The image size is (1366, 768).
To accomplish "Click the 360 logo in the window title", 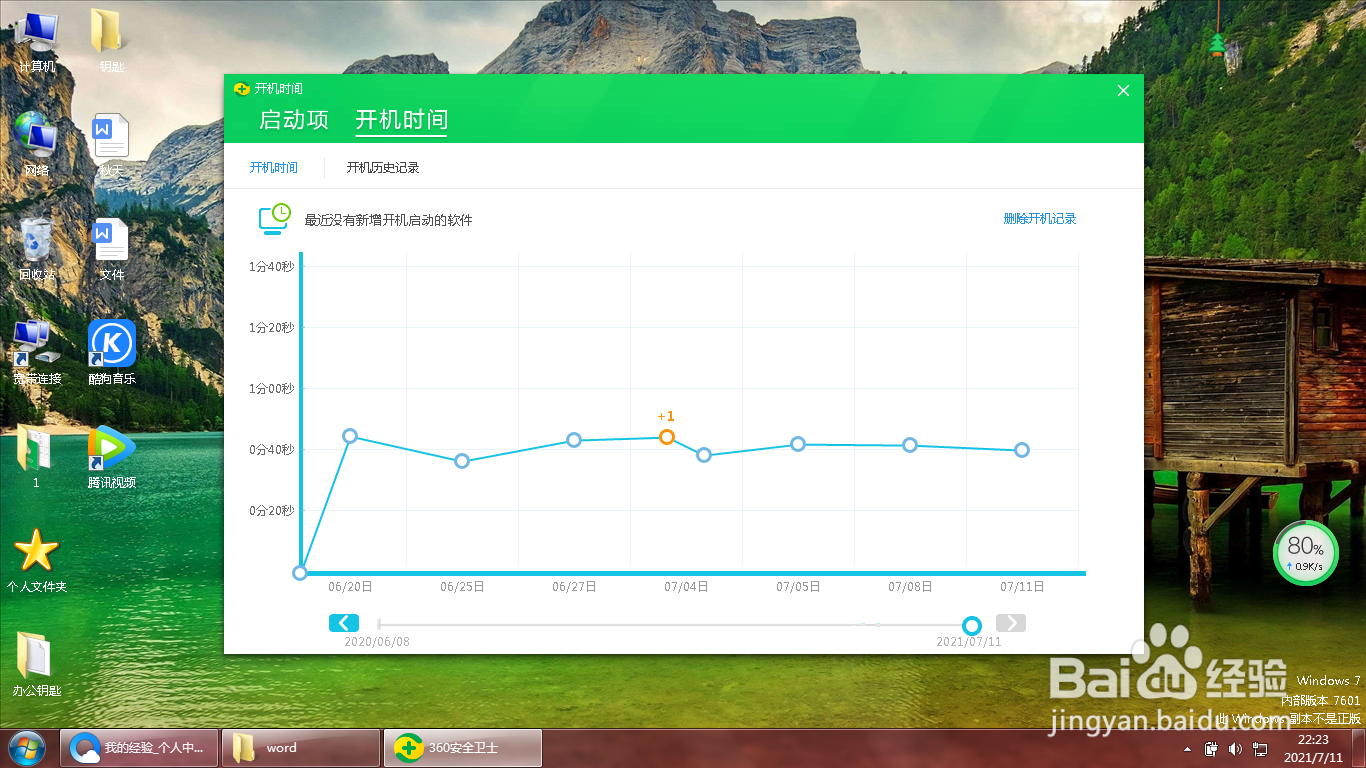I will 241,89.
